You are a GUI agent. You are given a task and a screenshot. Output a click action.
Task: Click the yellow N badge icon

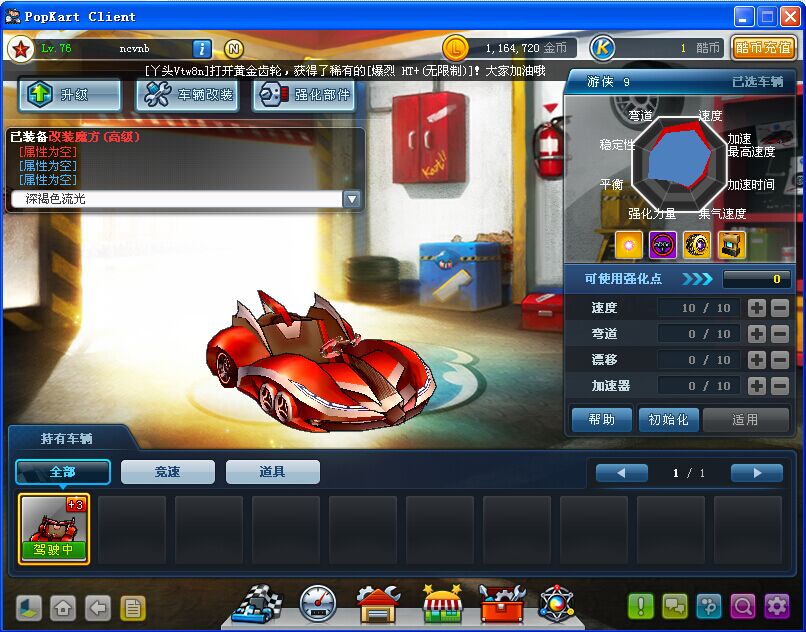coord(234,49)
